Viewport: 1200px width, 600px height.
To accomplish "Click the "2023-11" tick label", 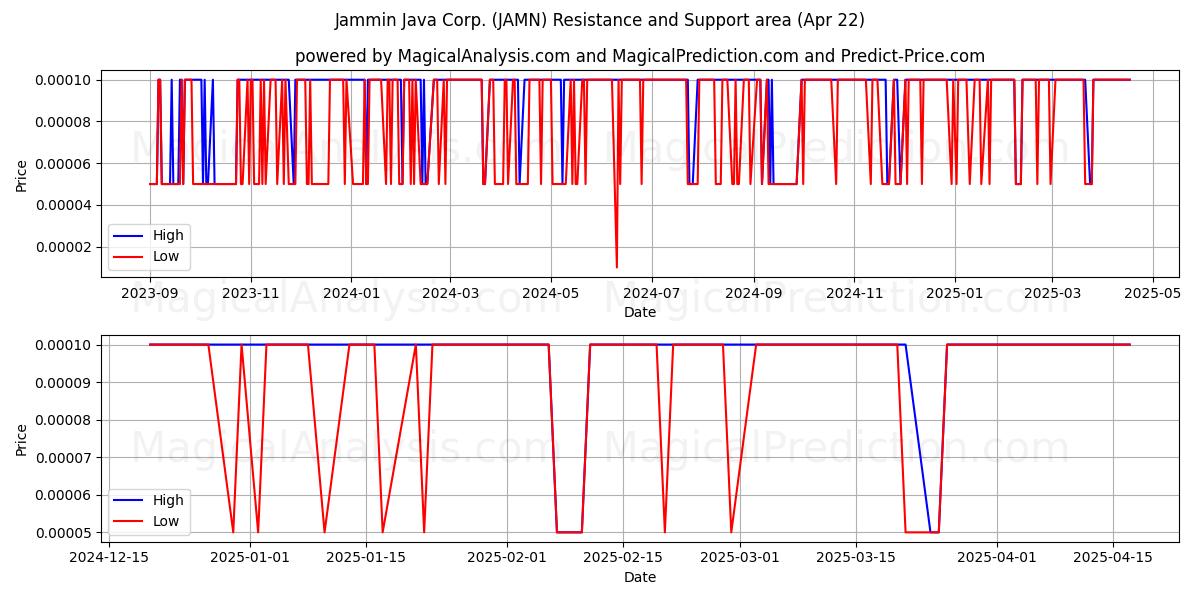I will [x=250, y=293].
